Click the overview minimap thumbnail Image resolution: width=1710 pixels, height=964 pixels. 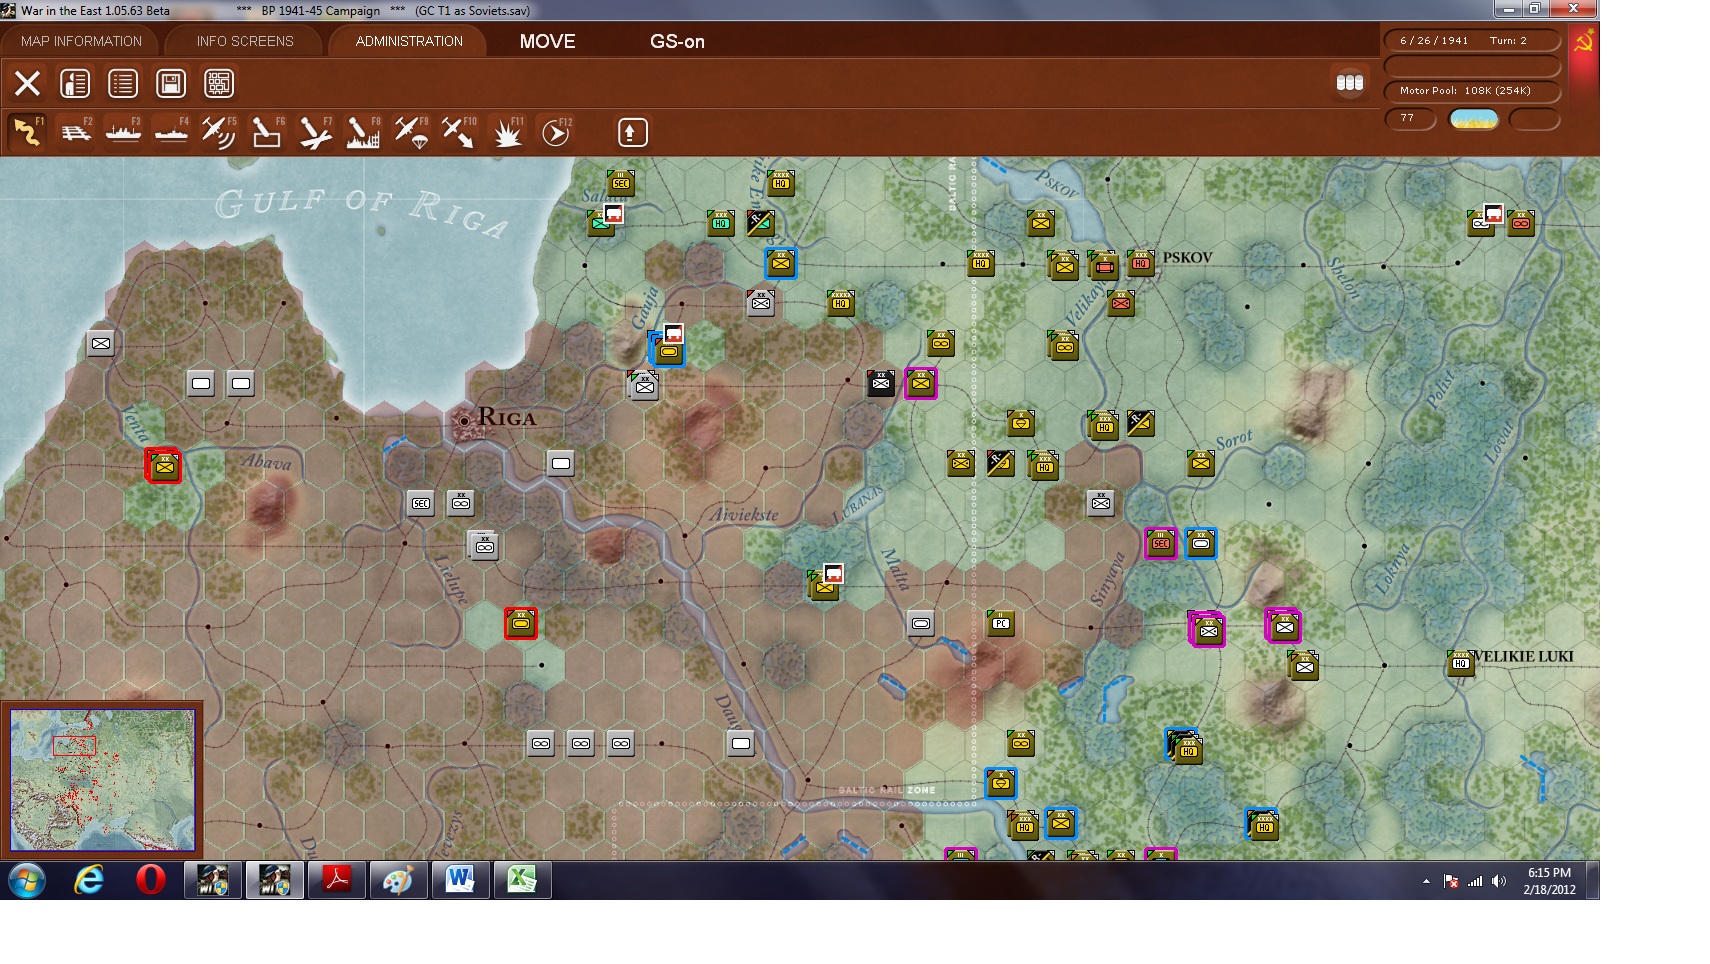coord(102,780)
